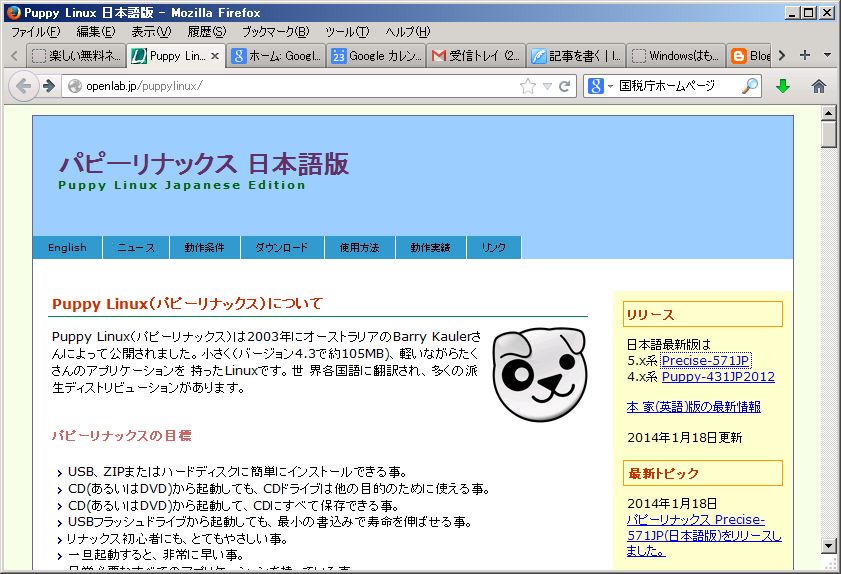Open the 動作条件 navigation item
841x574 pixels.
(204, 247)
